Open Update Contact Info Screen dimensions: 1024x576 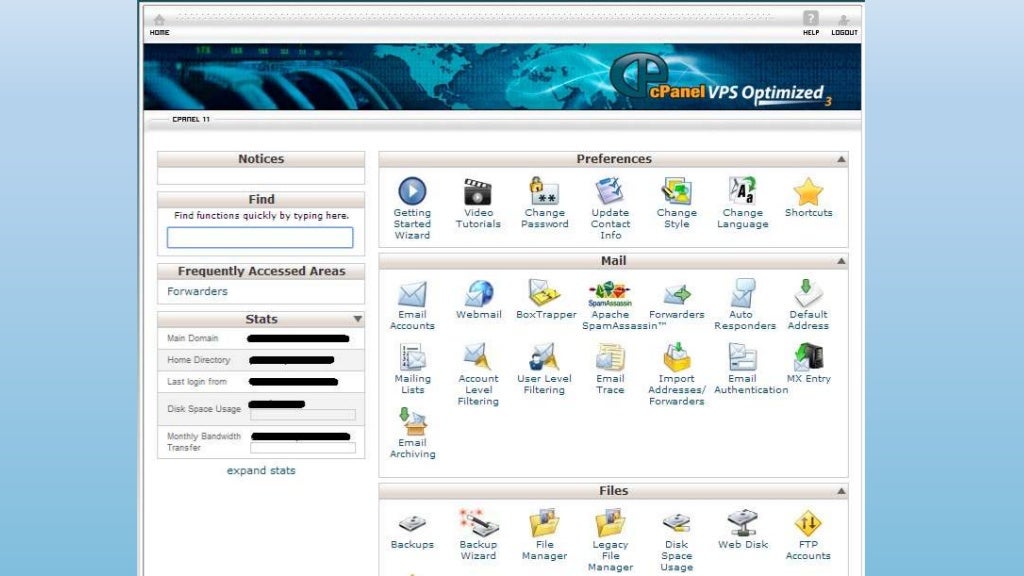point(610,208)
